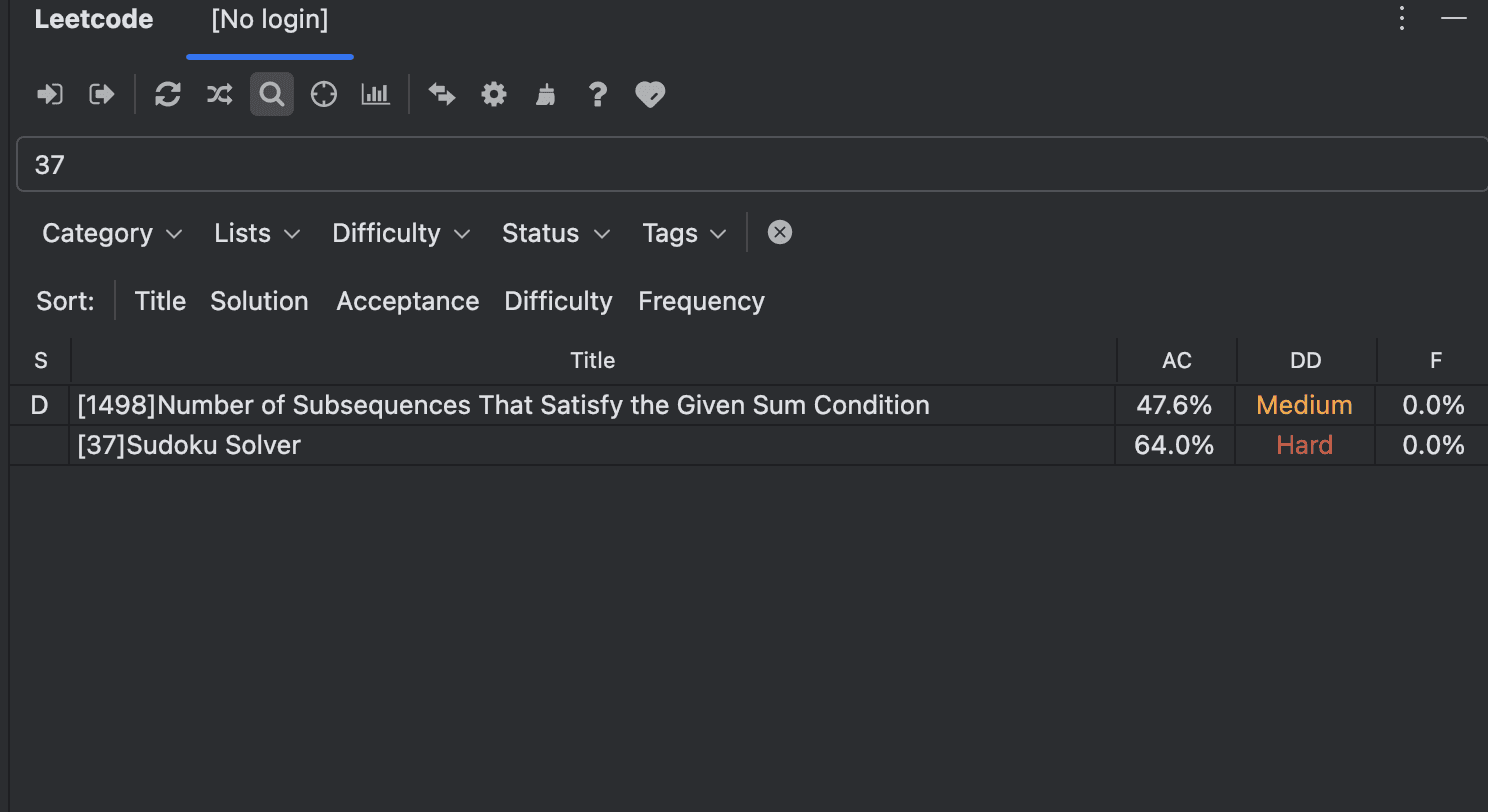Image resolution: width=1488 pixels, height=812 pixels.
Task: Open the progress bar chart icon
Action: click(x=375, y=94)
